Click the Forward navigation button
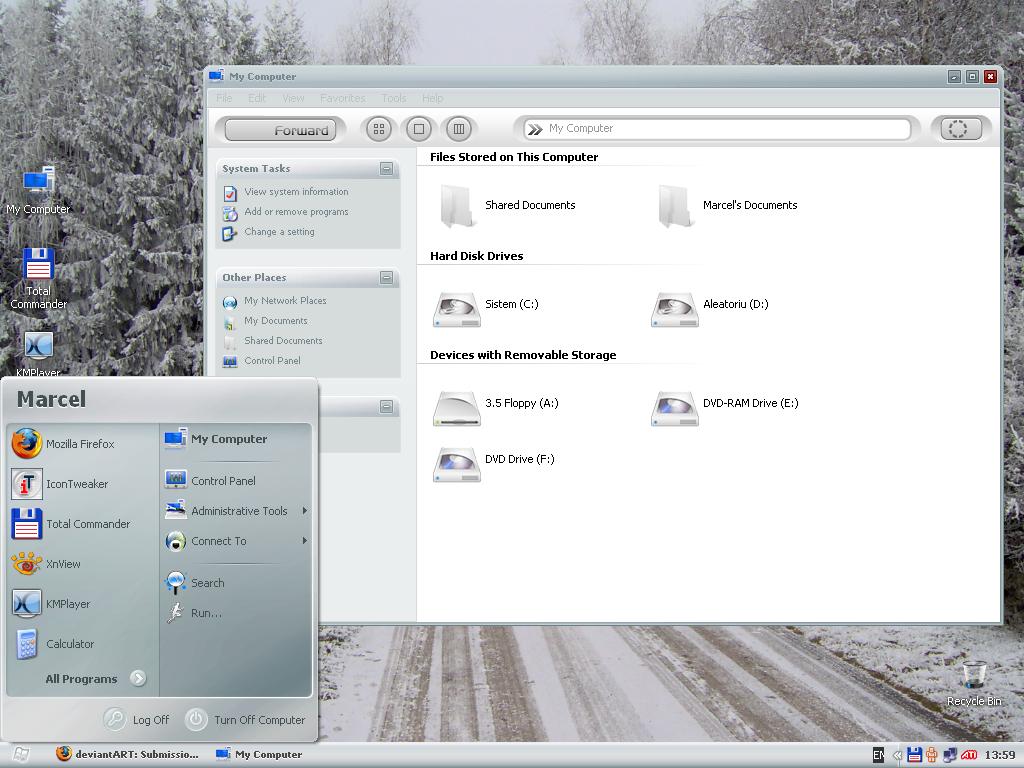Viewport: 1024px width, 768px height. (280, 129)
